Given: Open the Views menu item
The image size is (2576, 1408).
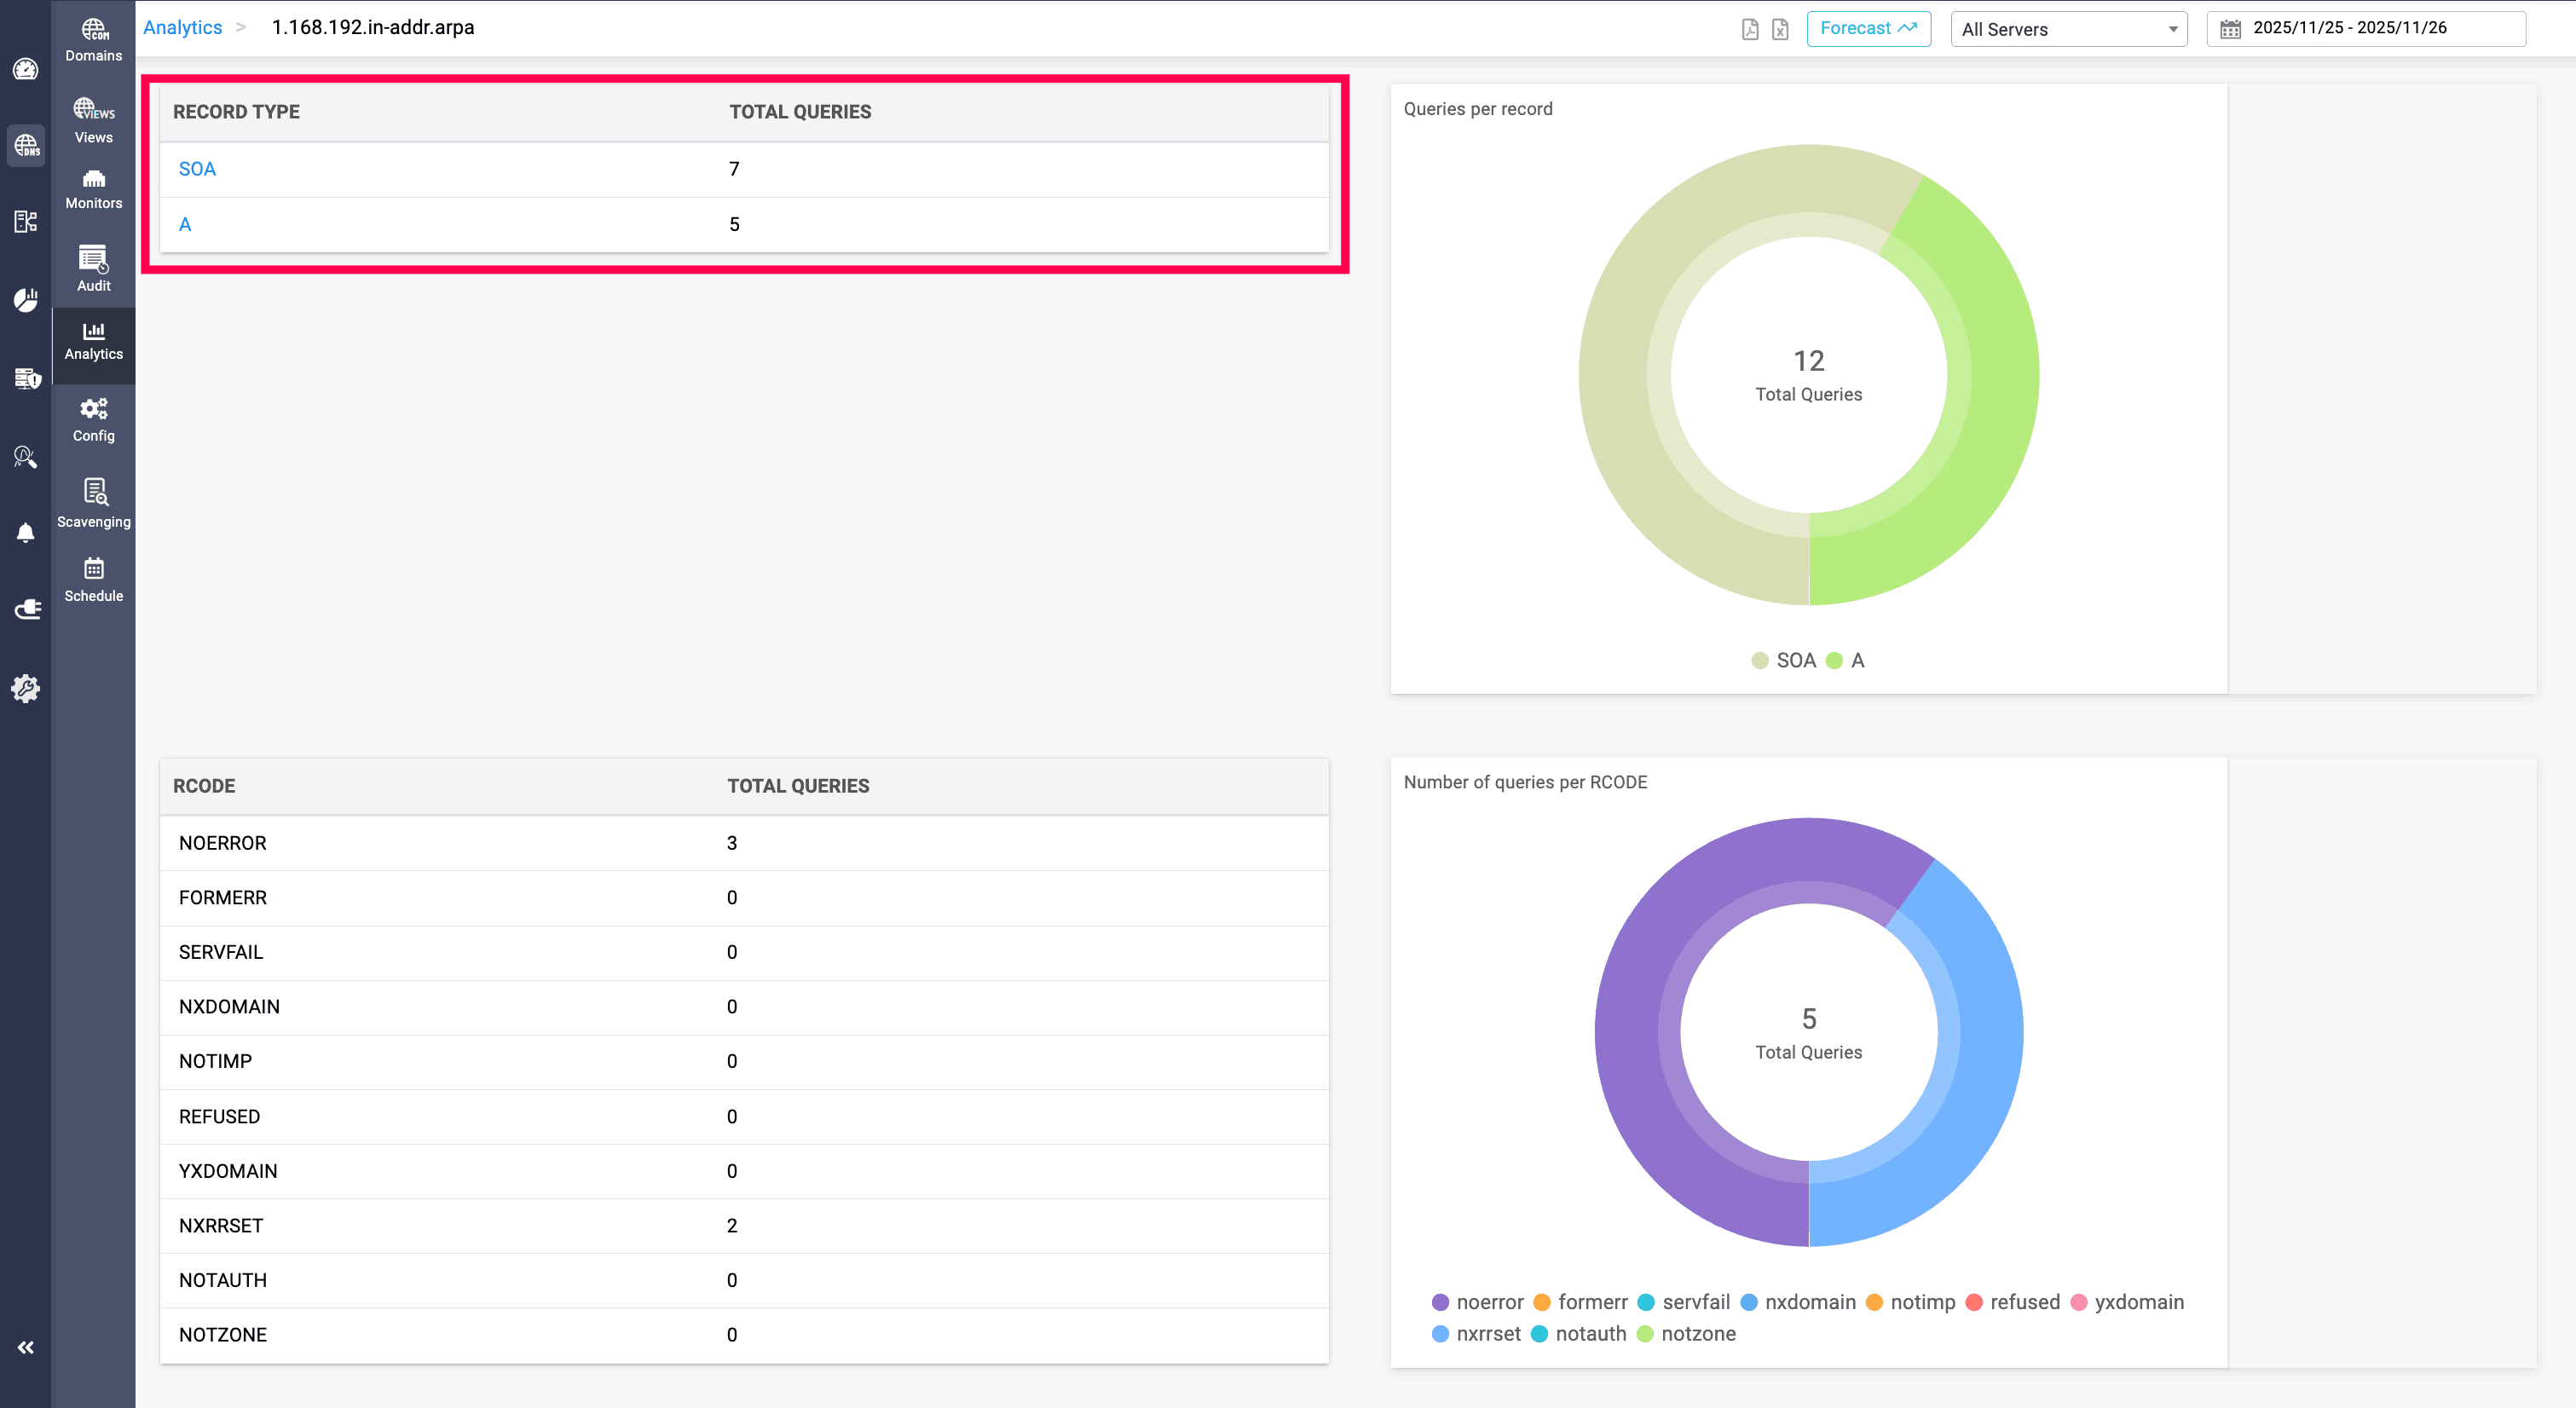Looking at the screenshot, I should (93, 120).
